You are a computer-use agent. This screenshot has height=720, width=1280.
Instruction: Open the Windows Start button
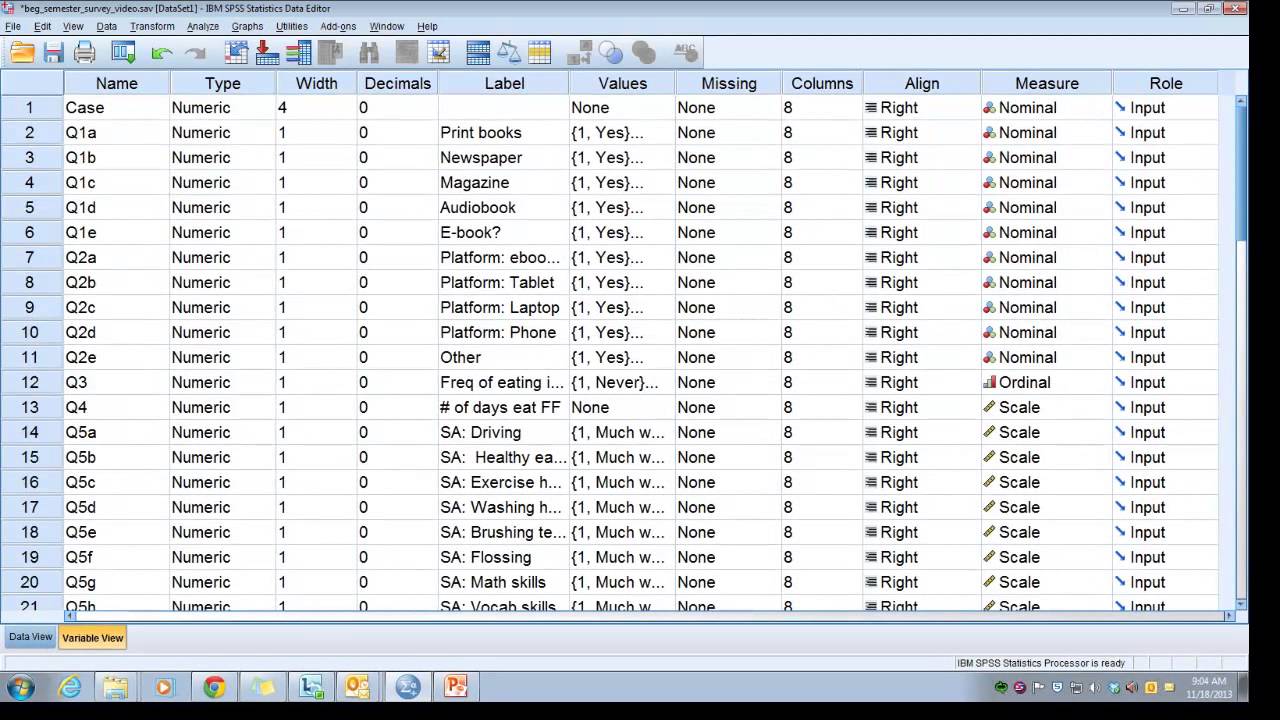point(21,687)
